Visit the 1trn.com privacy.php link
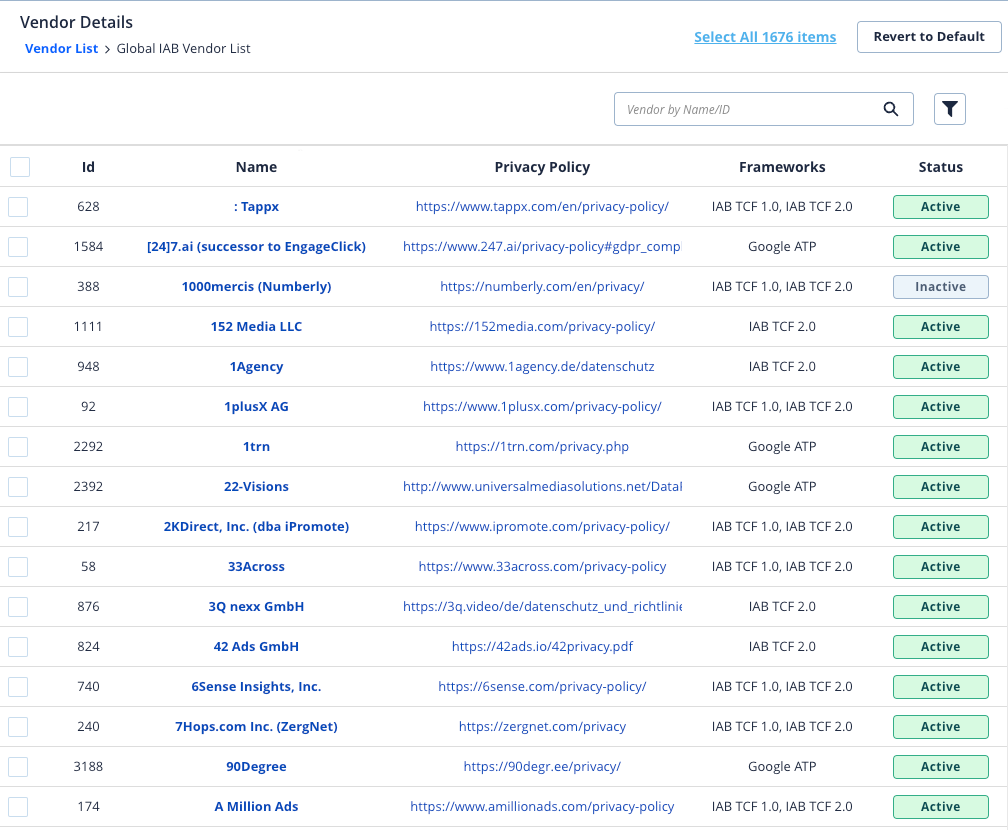1008x830 pixels. [542, 447]
